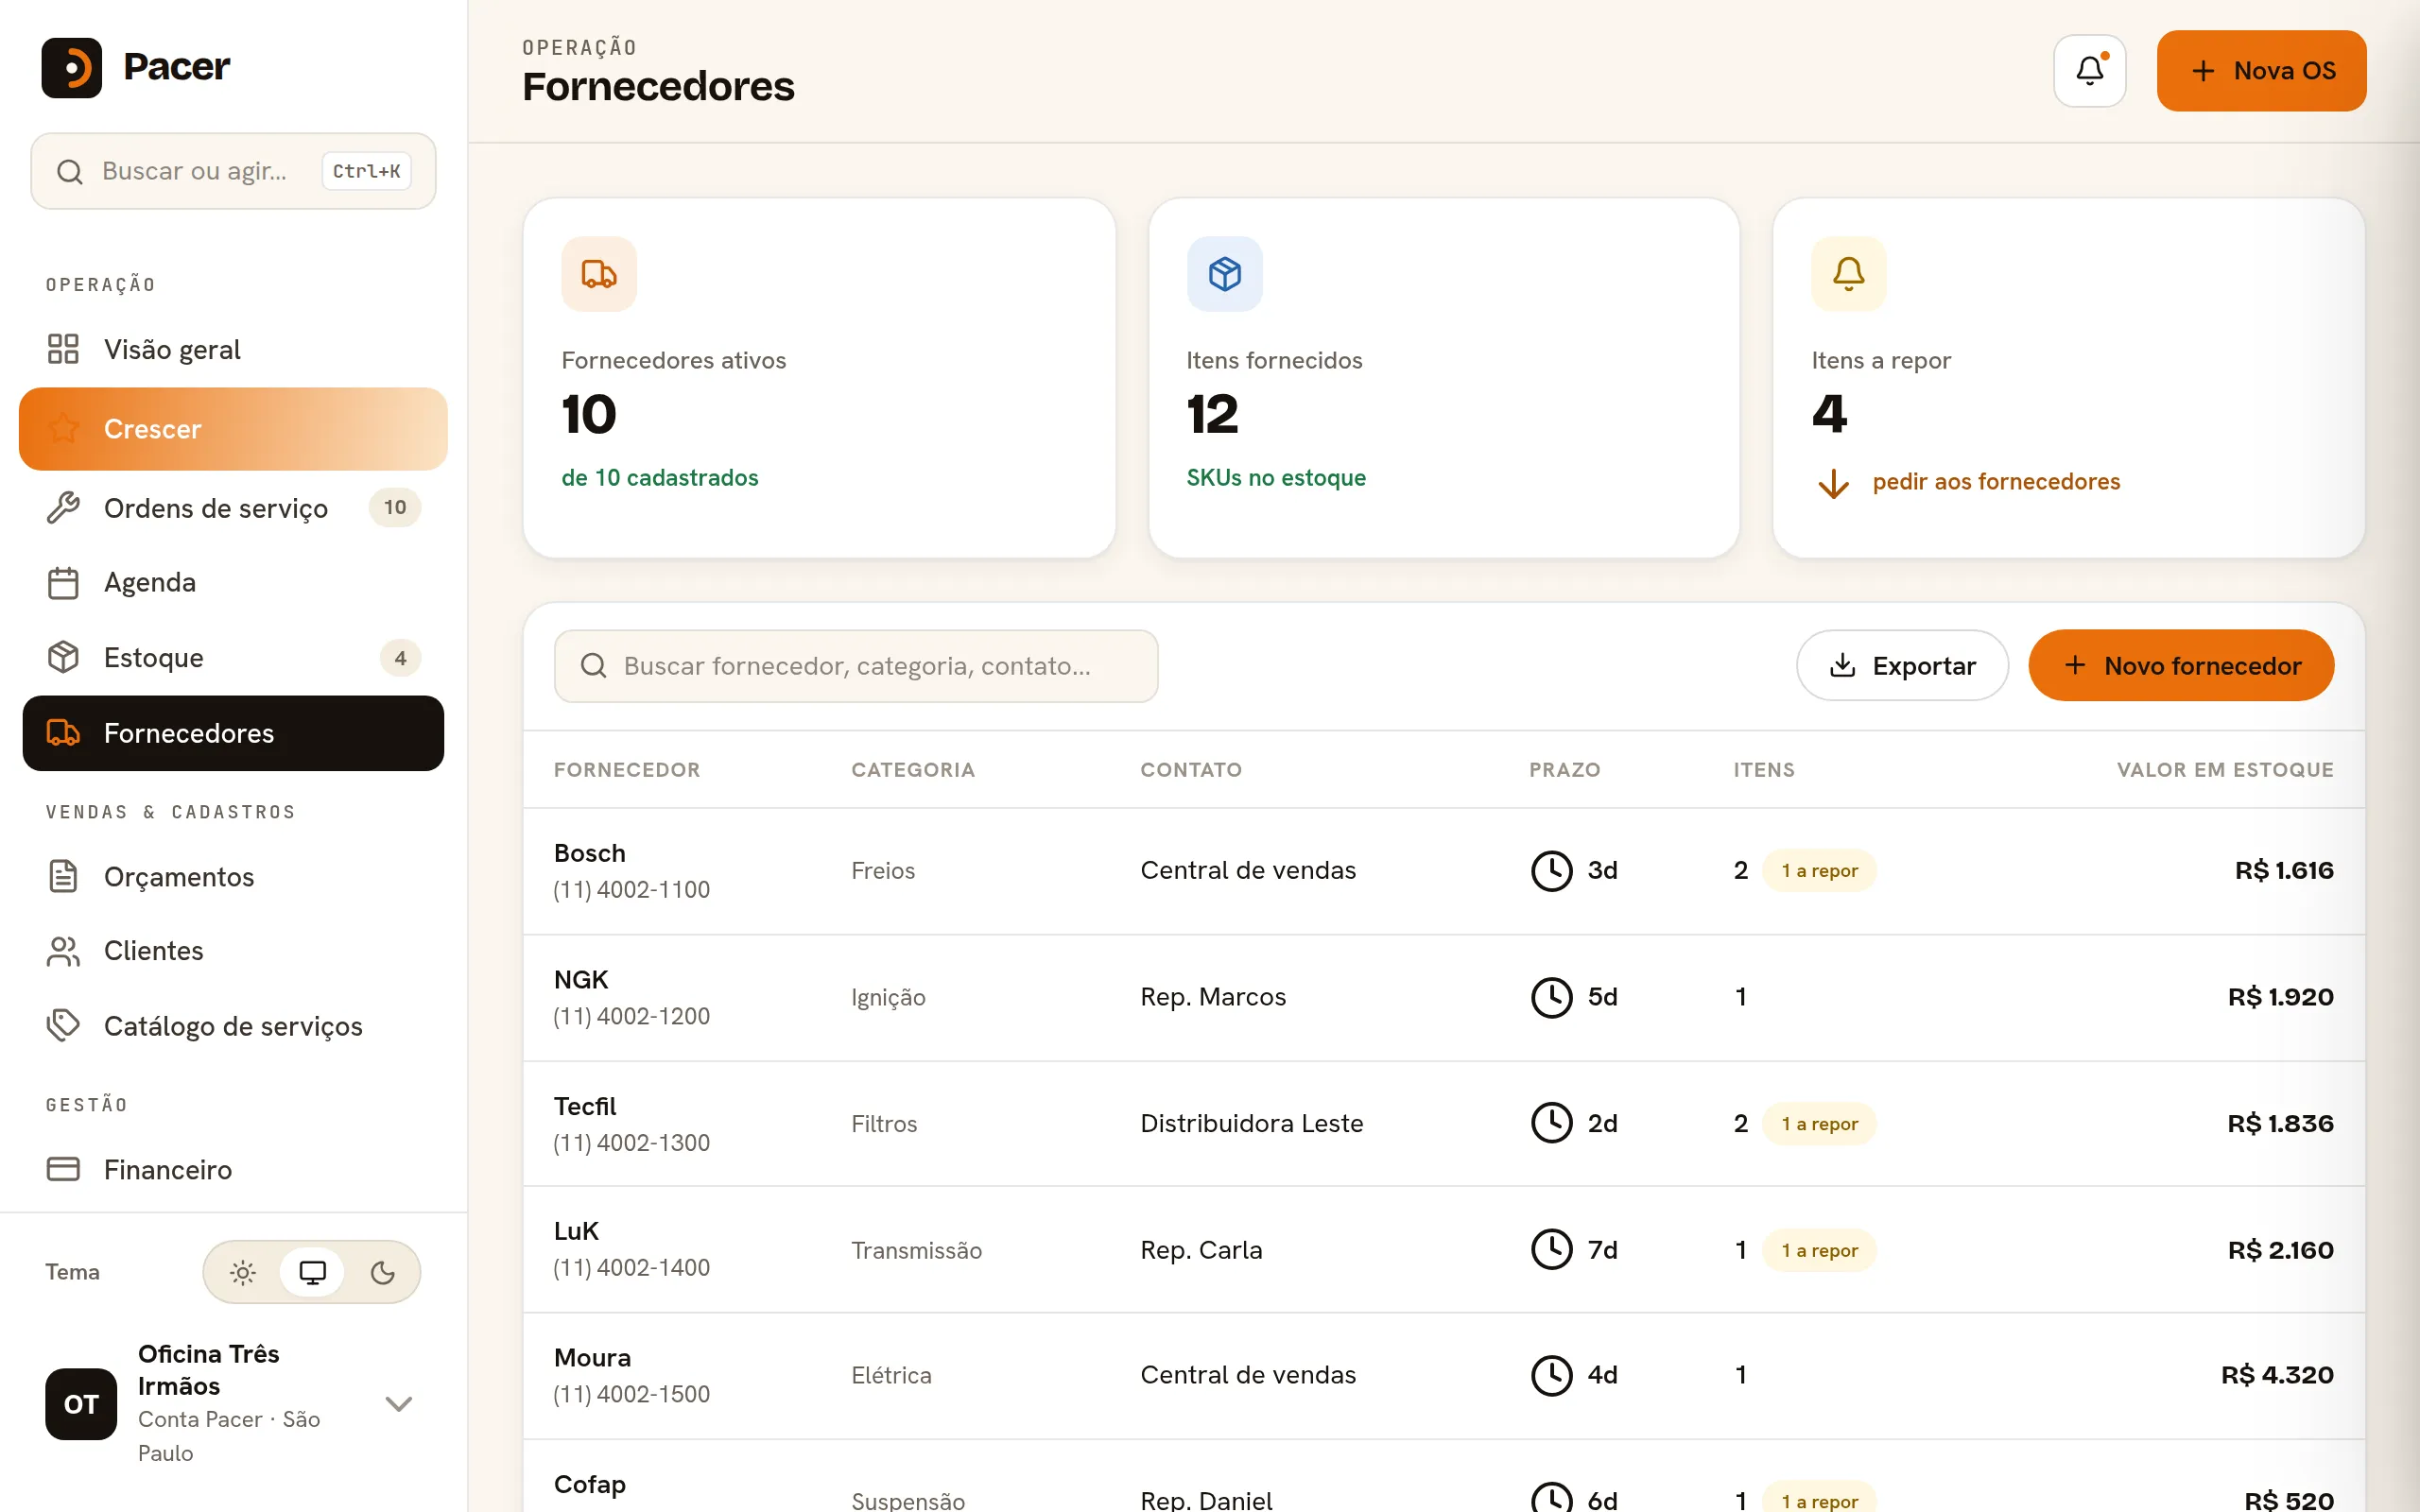Click the Nova OS button
Viewport: 2420px width, 1512px height.
2261,70
